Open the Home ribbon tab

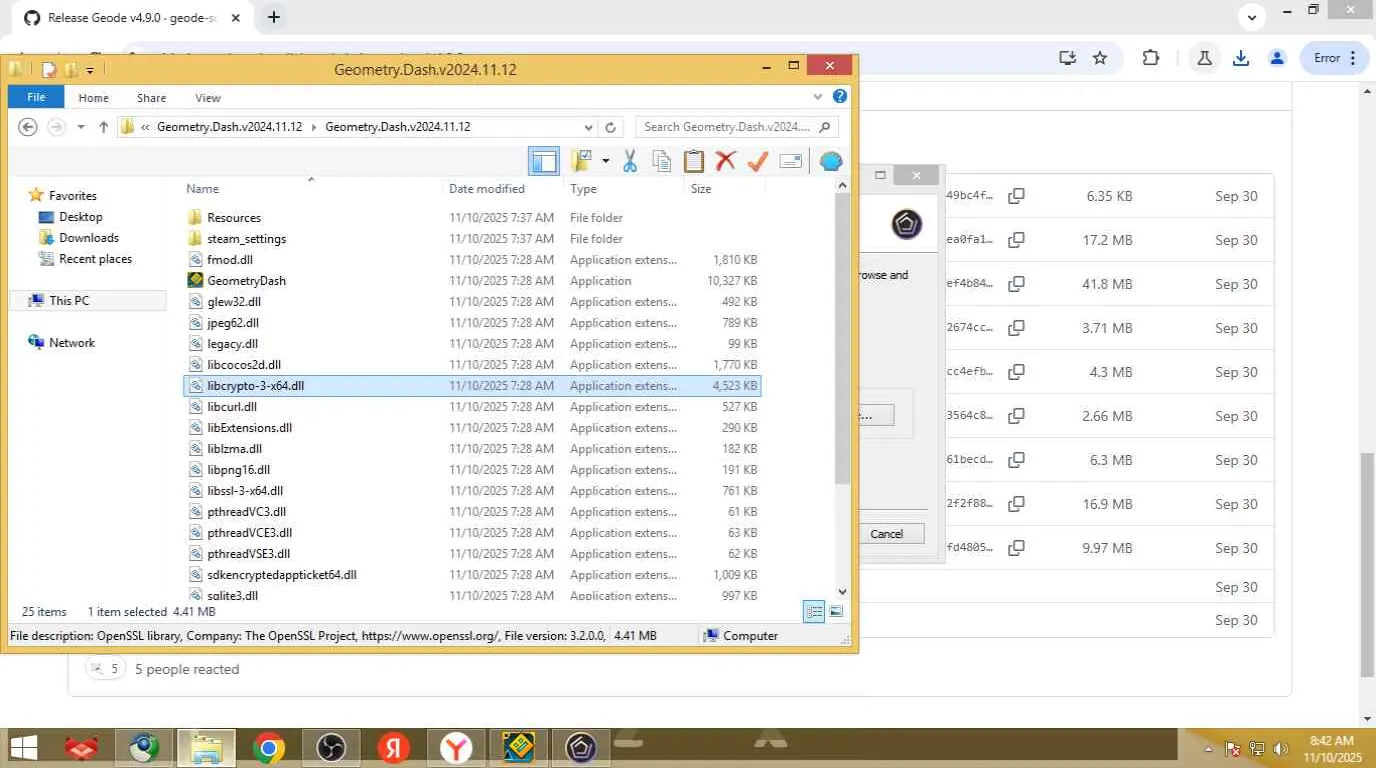pyautogui.click(x=93, y=97)
